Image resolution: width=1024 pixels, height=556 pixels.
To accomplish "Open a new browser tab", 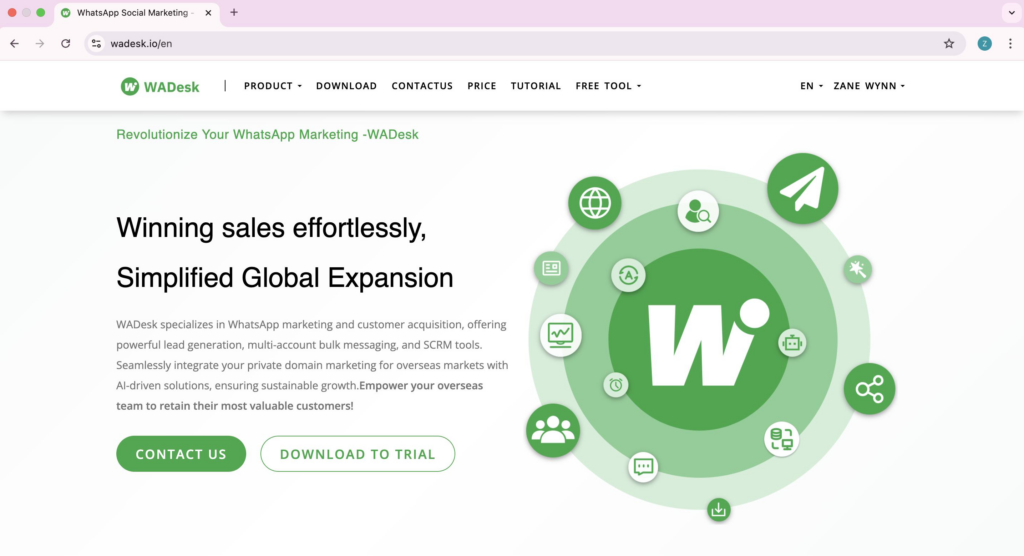I will (x=234, y=12).
